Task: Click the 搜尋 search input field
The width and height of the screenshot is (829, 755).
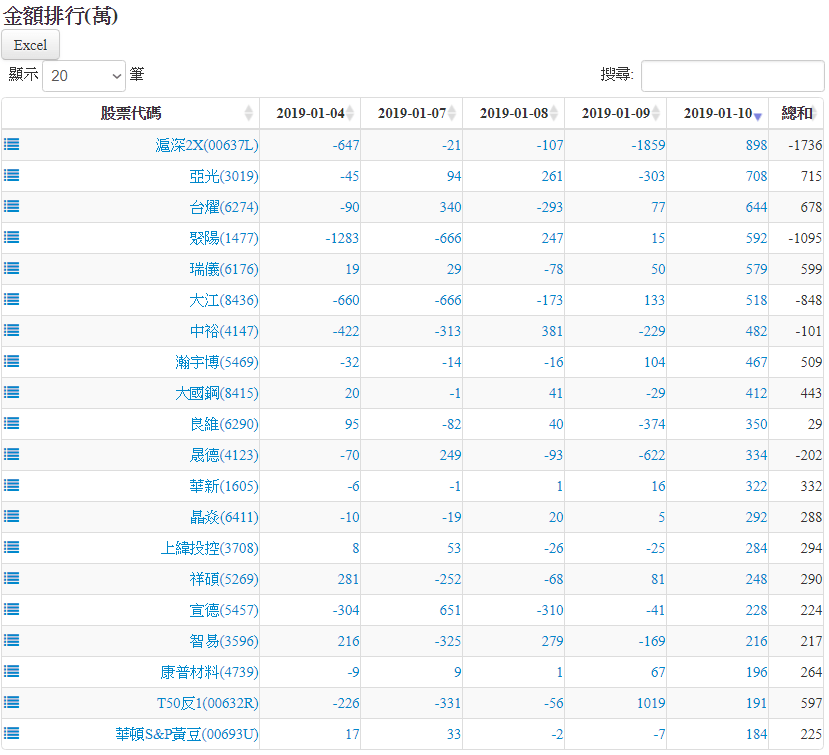Action: (732, 75)
